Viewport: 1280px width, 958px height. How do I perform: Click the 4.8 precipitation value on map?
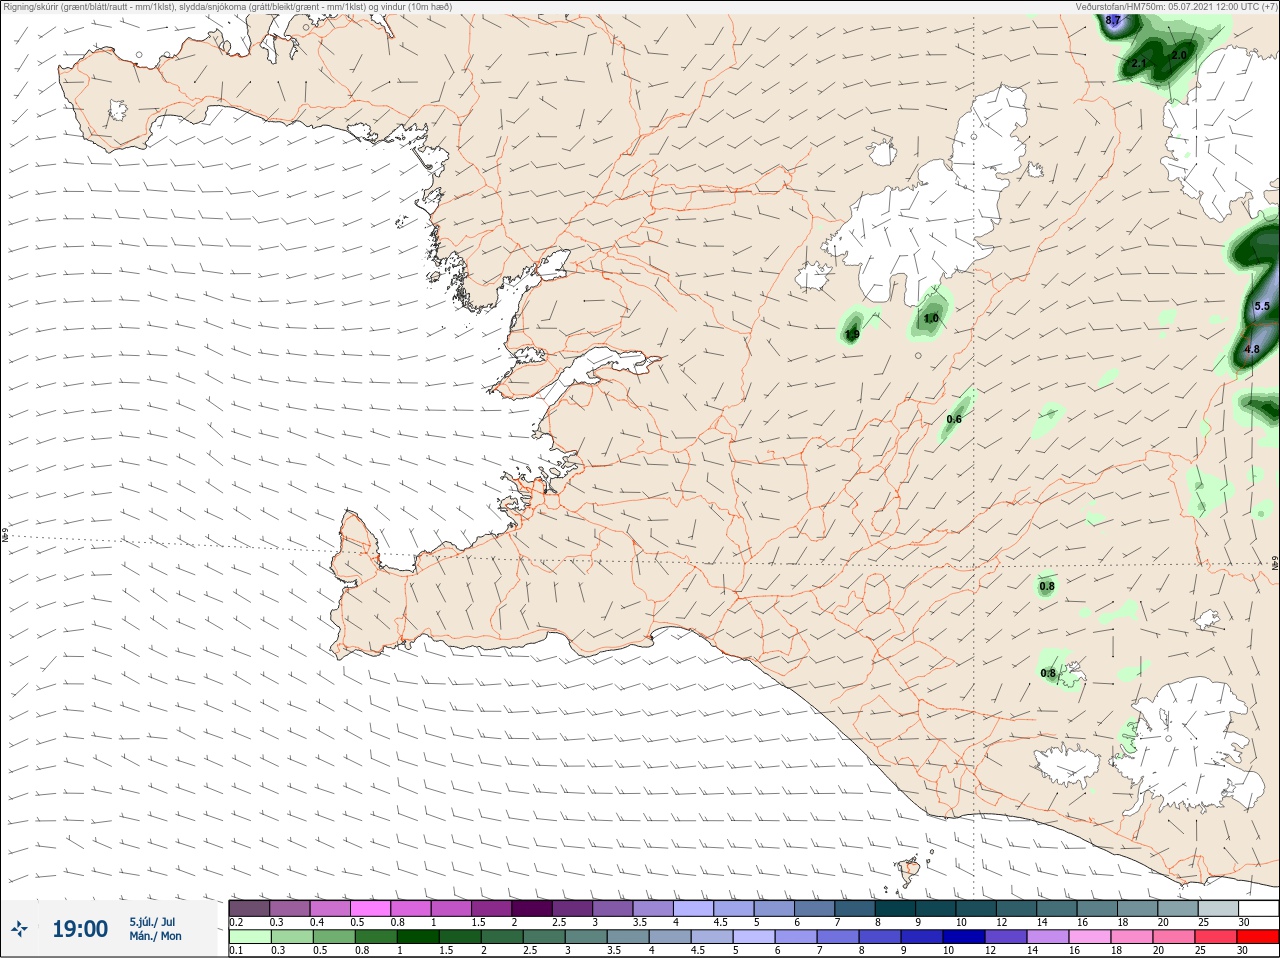click(1251, 350)
